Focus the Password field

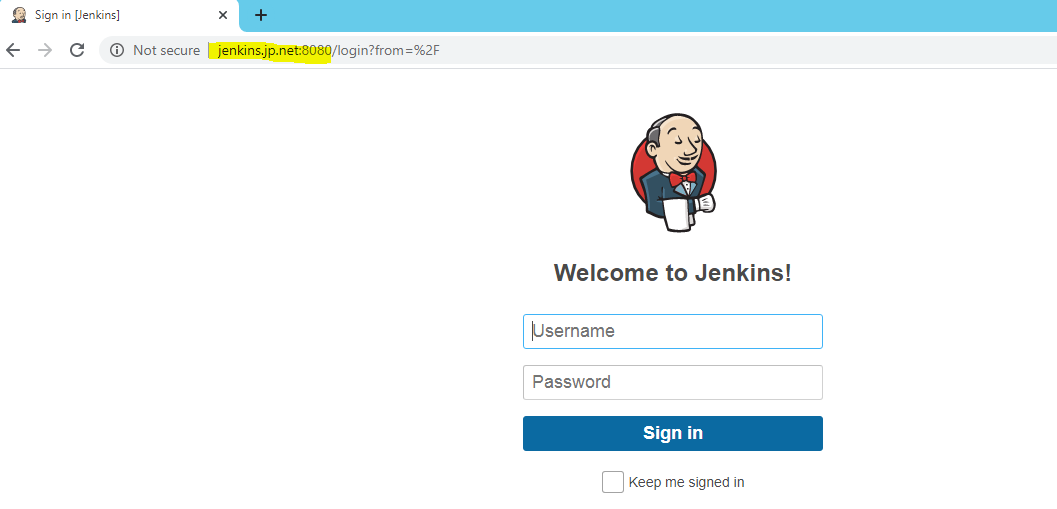click(673, 382)
